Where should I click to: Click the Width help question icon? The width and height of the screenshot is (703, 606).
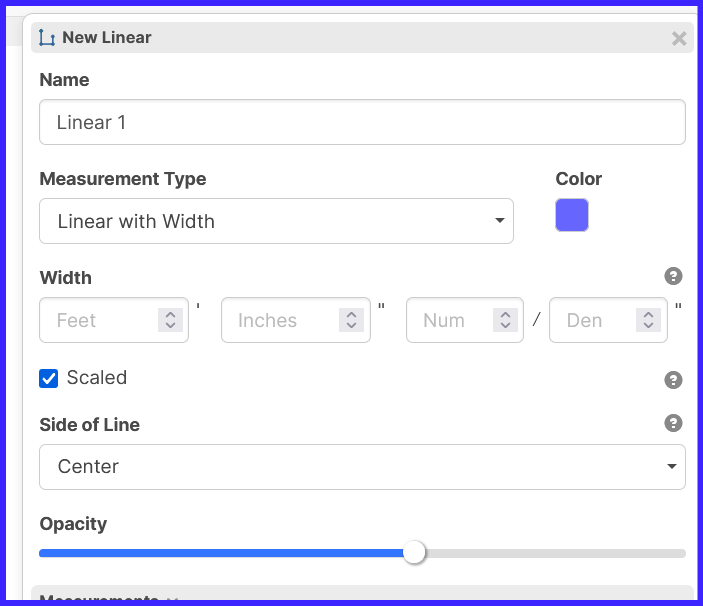coord(673,276)
